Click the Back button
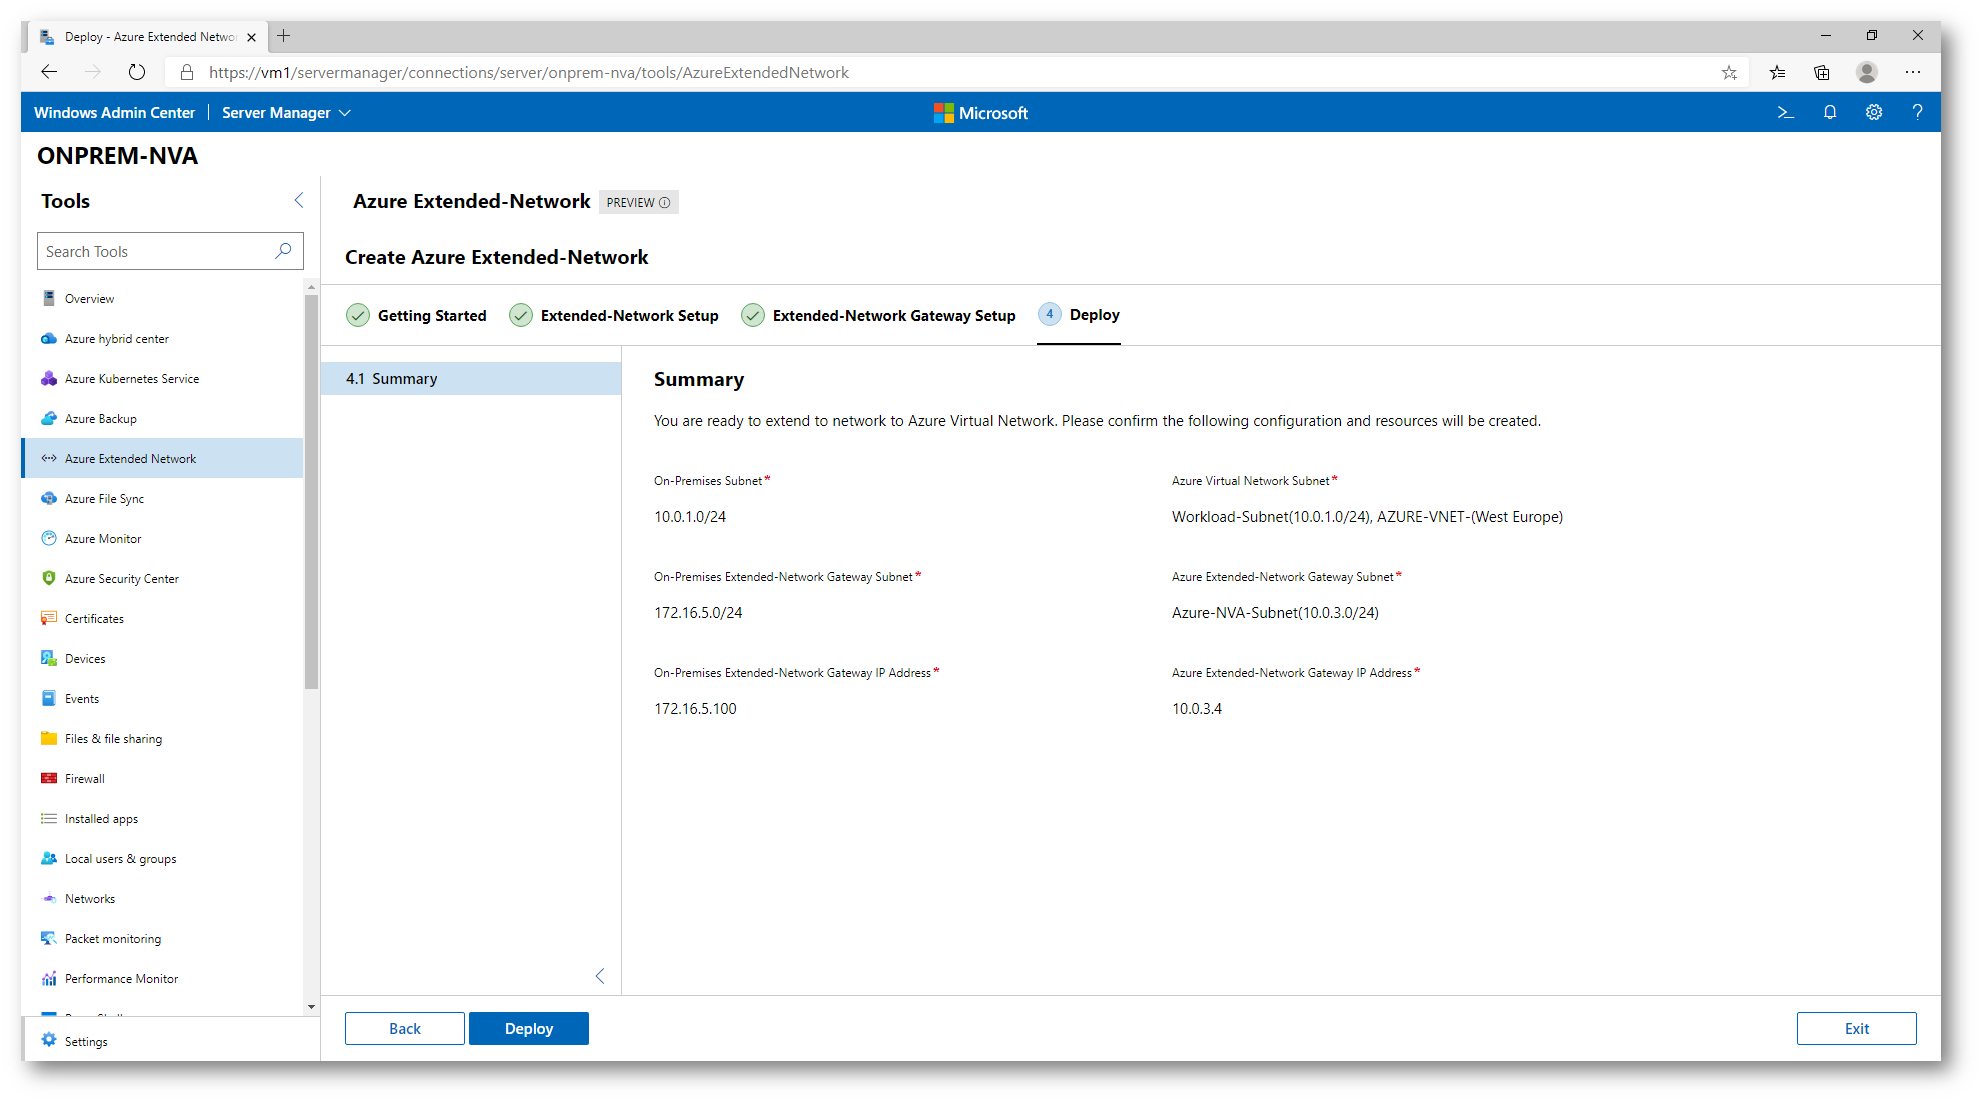The width and height of the screenshot is (1983, 1103). point(405,1028)
